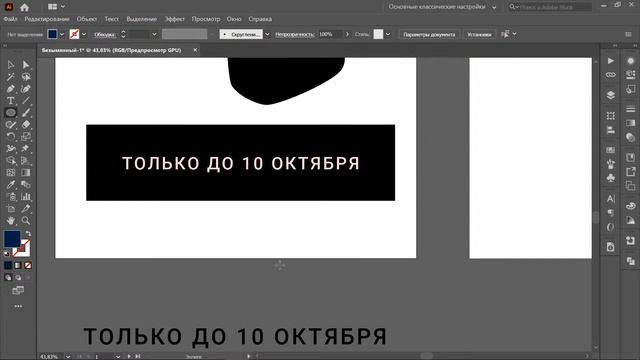Select the Mesh tool
The image size is (640, 360).
[x=11, y=173]
